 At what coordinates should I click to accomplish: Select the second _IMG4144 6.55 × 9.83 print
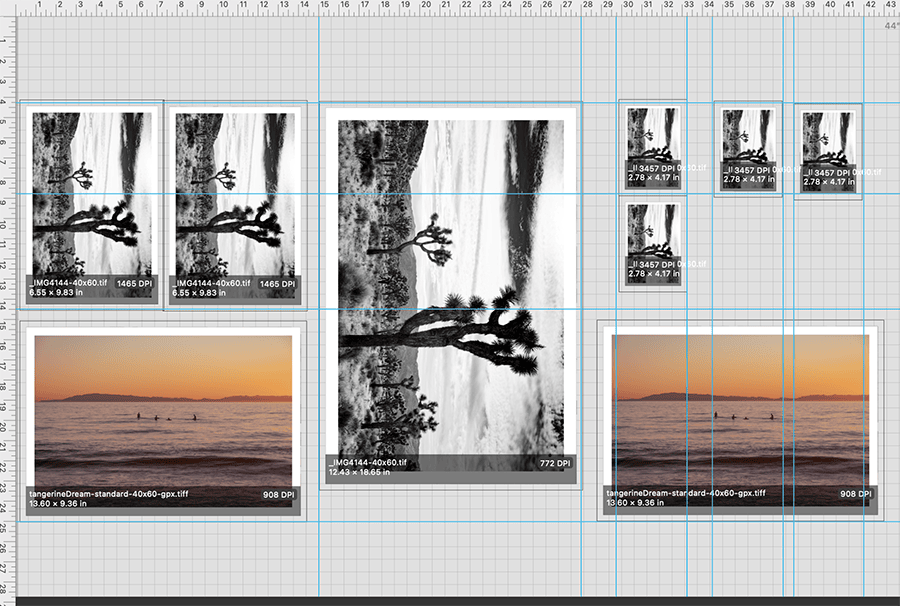point(235,205)
